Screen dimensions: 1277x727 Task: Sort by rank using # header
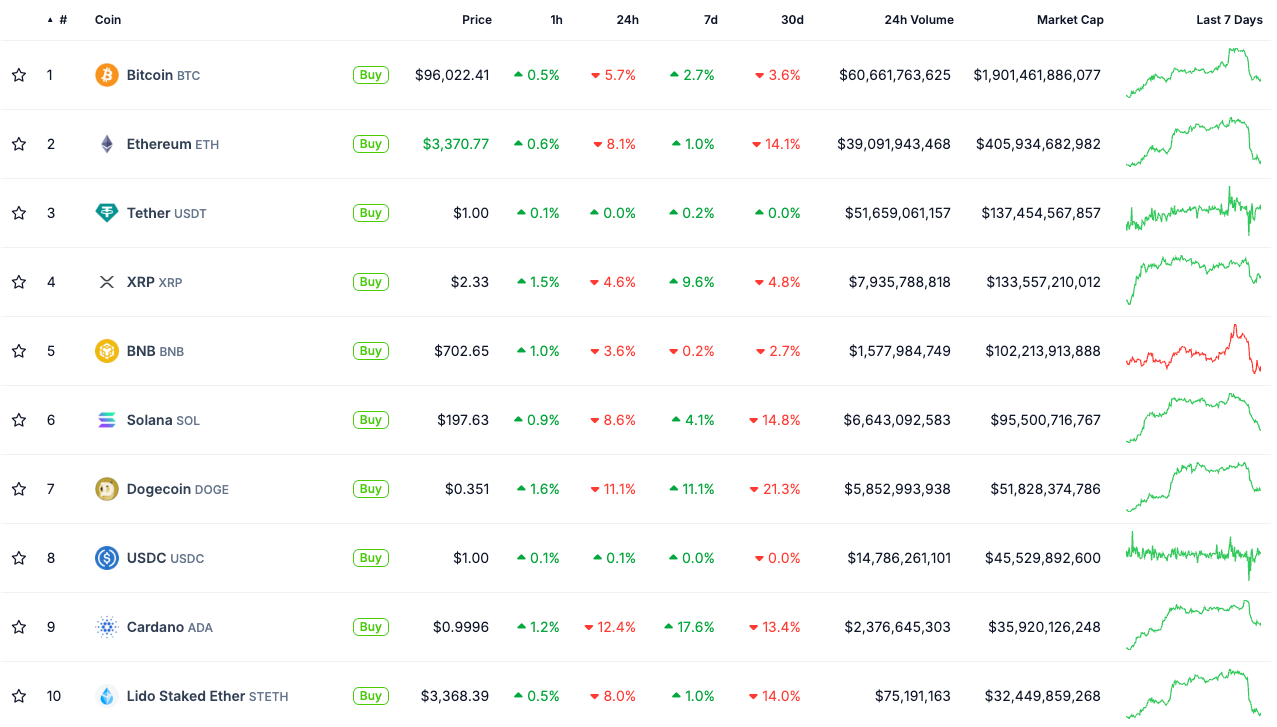click(x=62, y=20)
